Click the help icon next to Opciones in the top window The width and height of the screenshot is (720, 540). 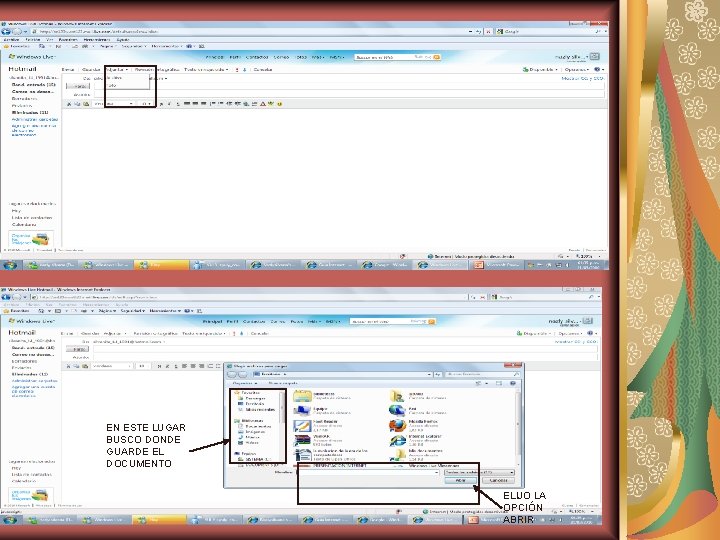click(x=597, y=70)
